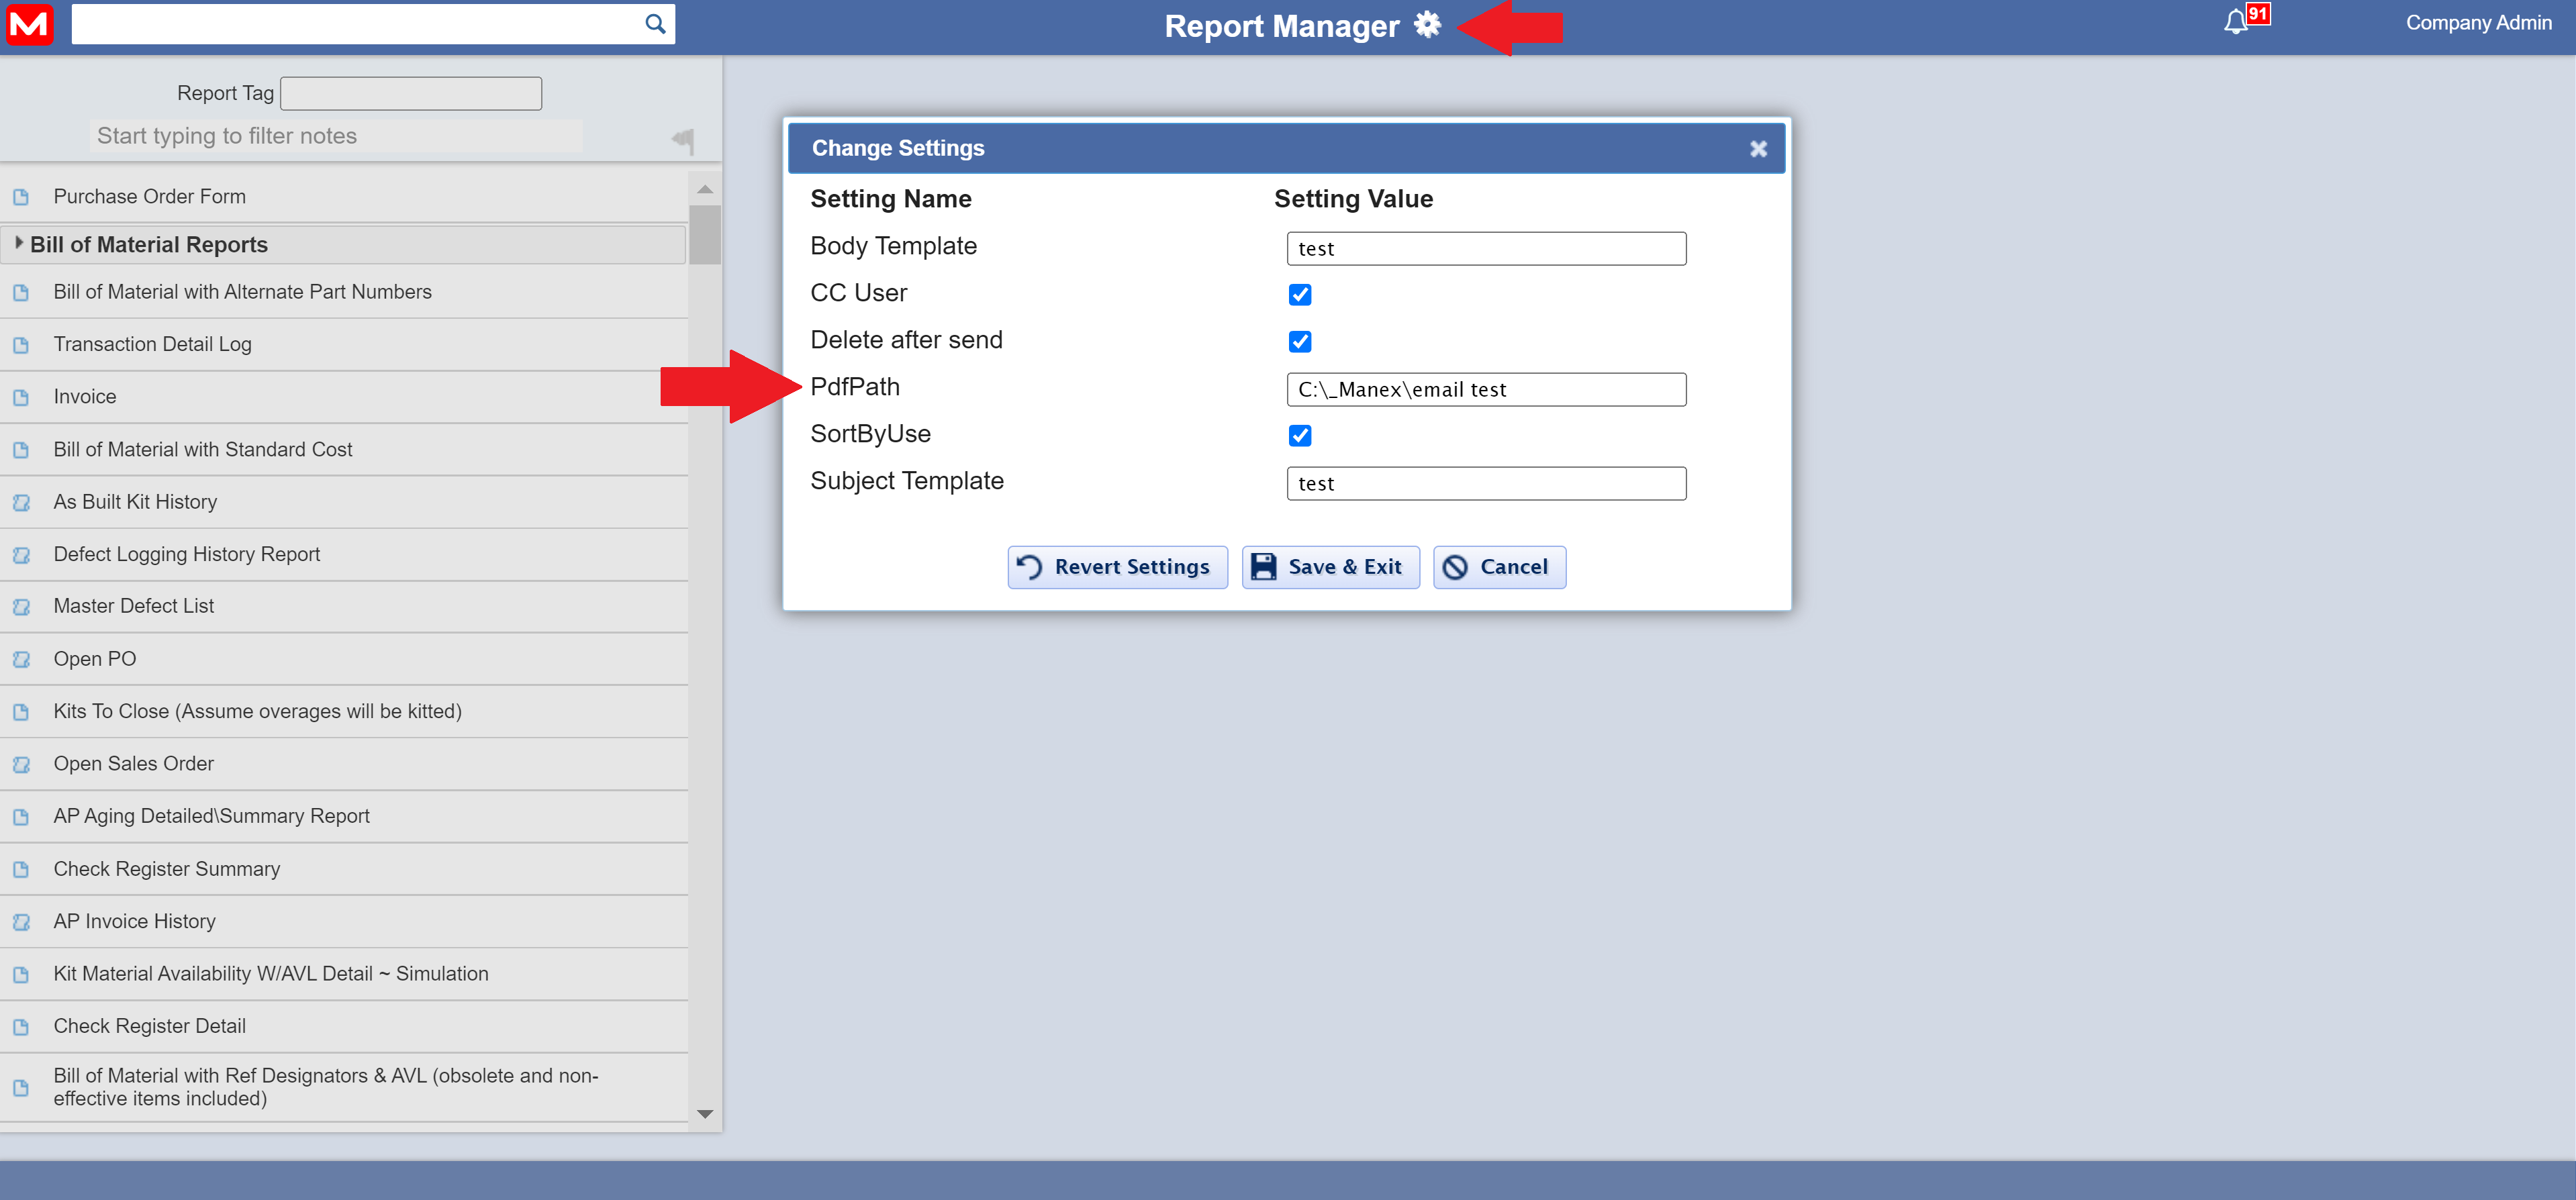
Task: Open the notifications bell icon
Action: [x=2235, y=22]
